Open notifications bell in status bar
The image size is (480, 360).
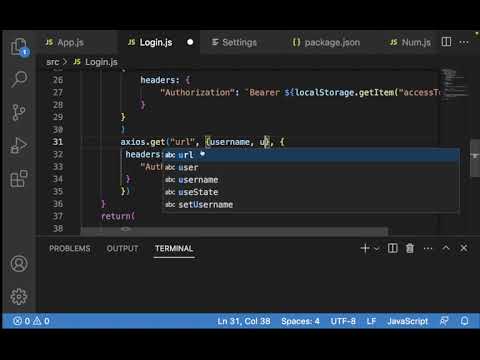click(x=464, y=321)
